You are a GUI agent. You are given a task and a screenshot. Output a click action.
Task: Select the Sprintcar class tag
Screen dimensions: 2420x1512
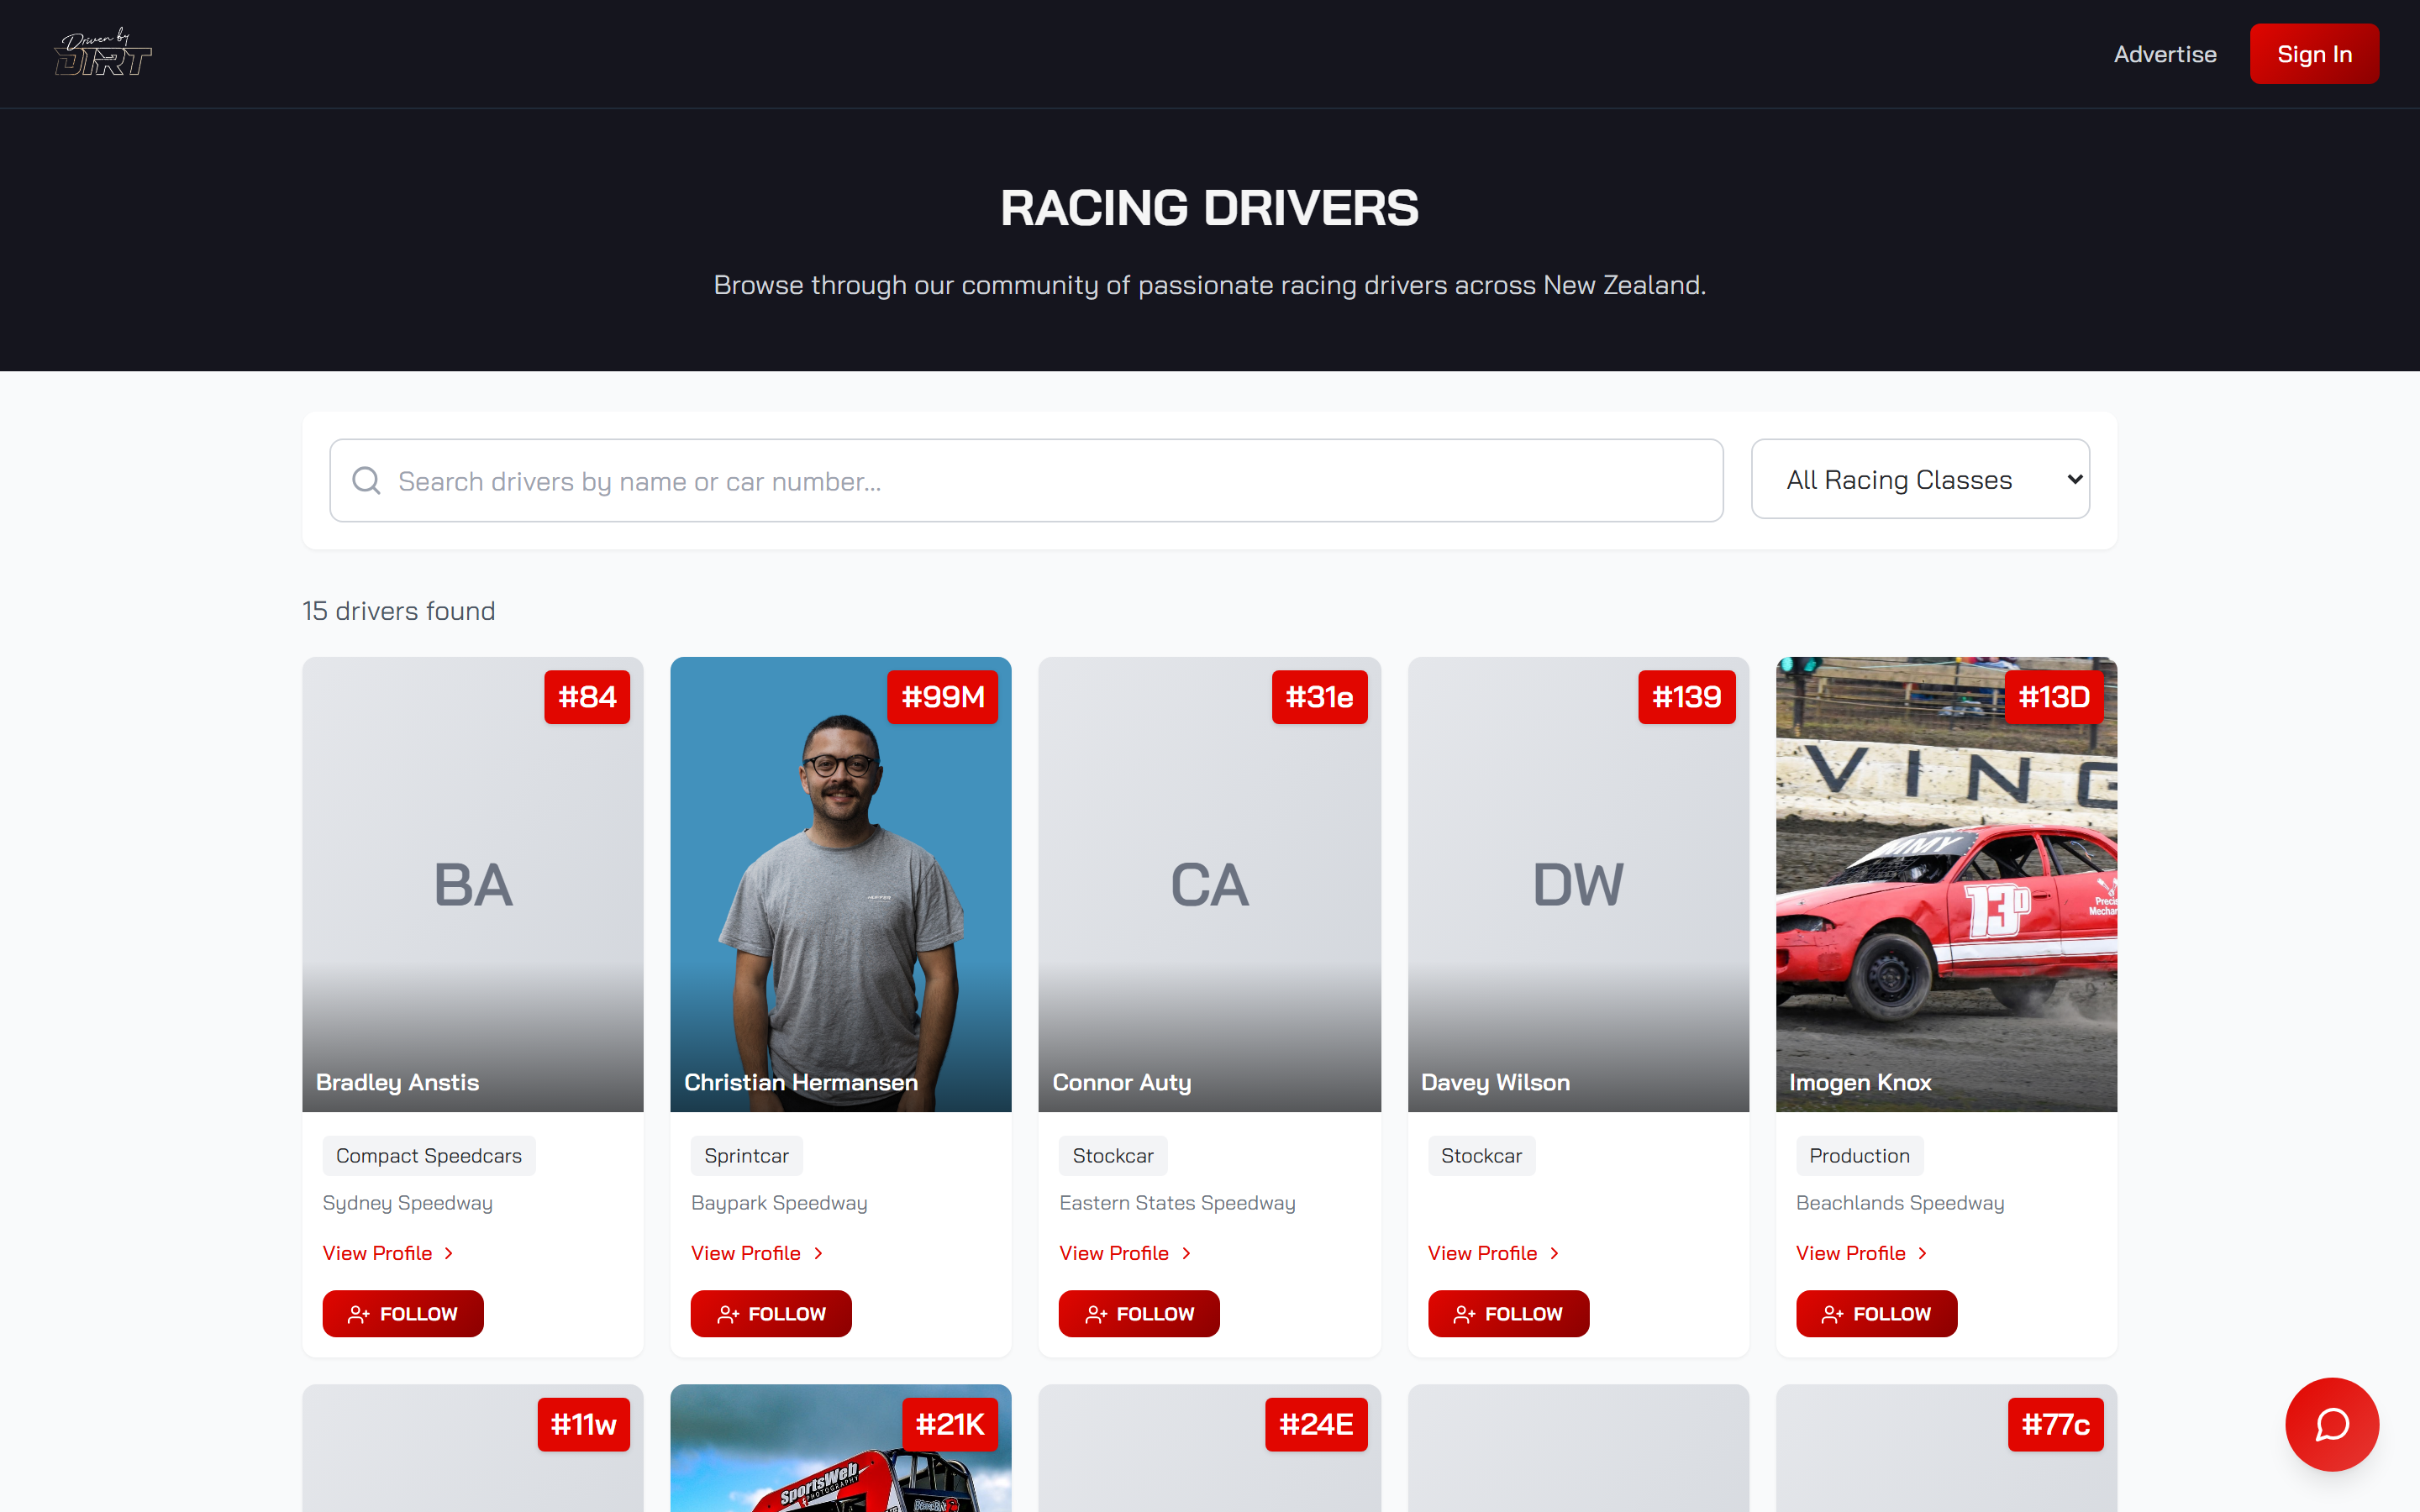tap(746, 1155)
